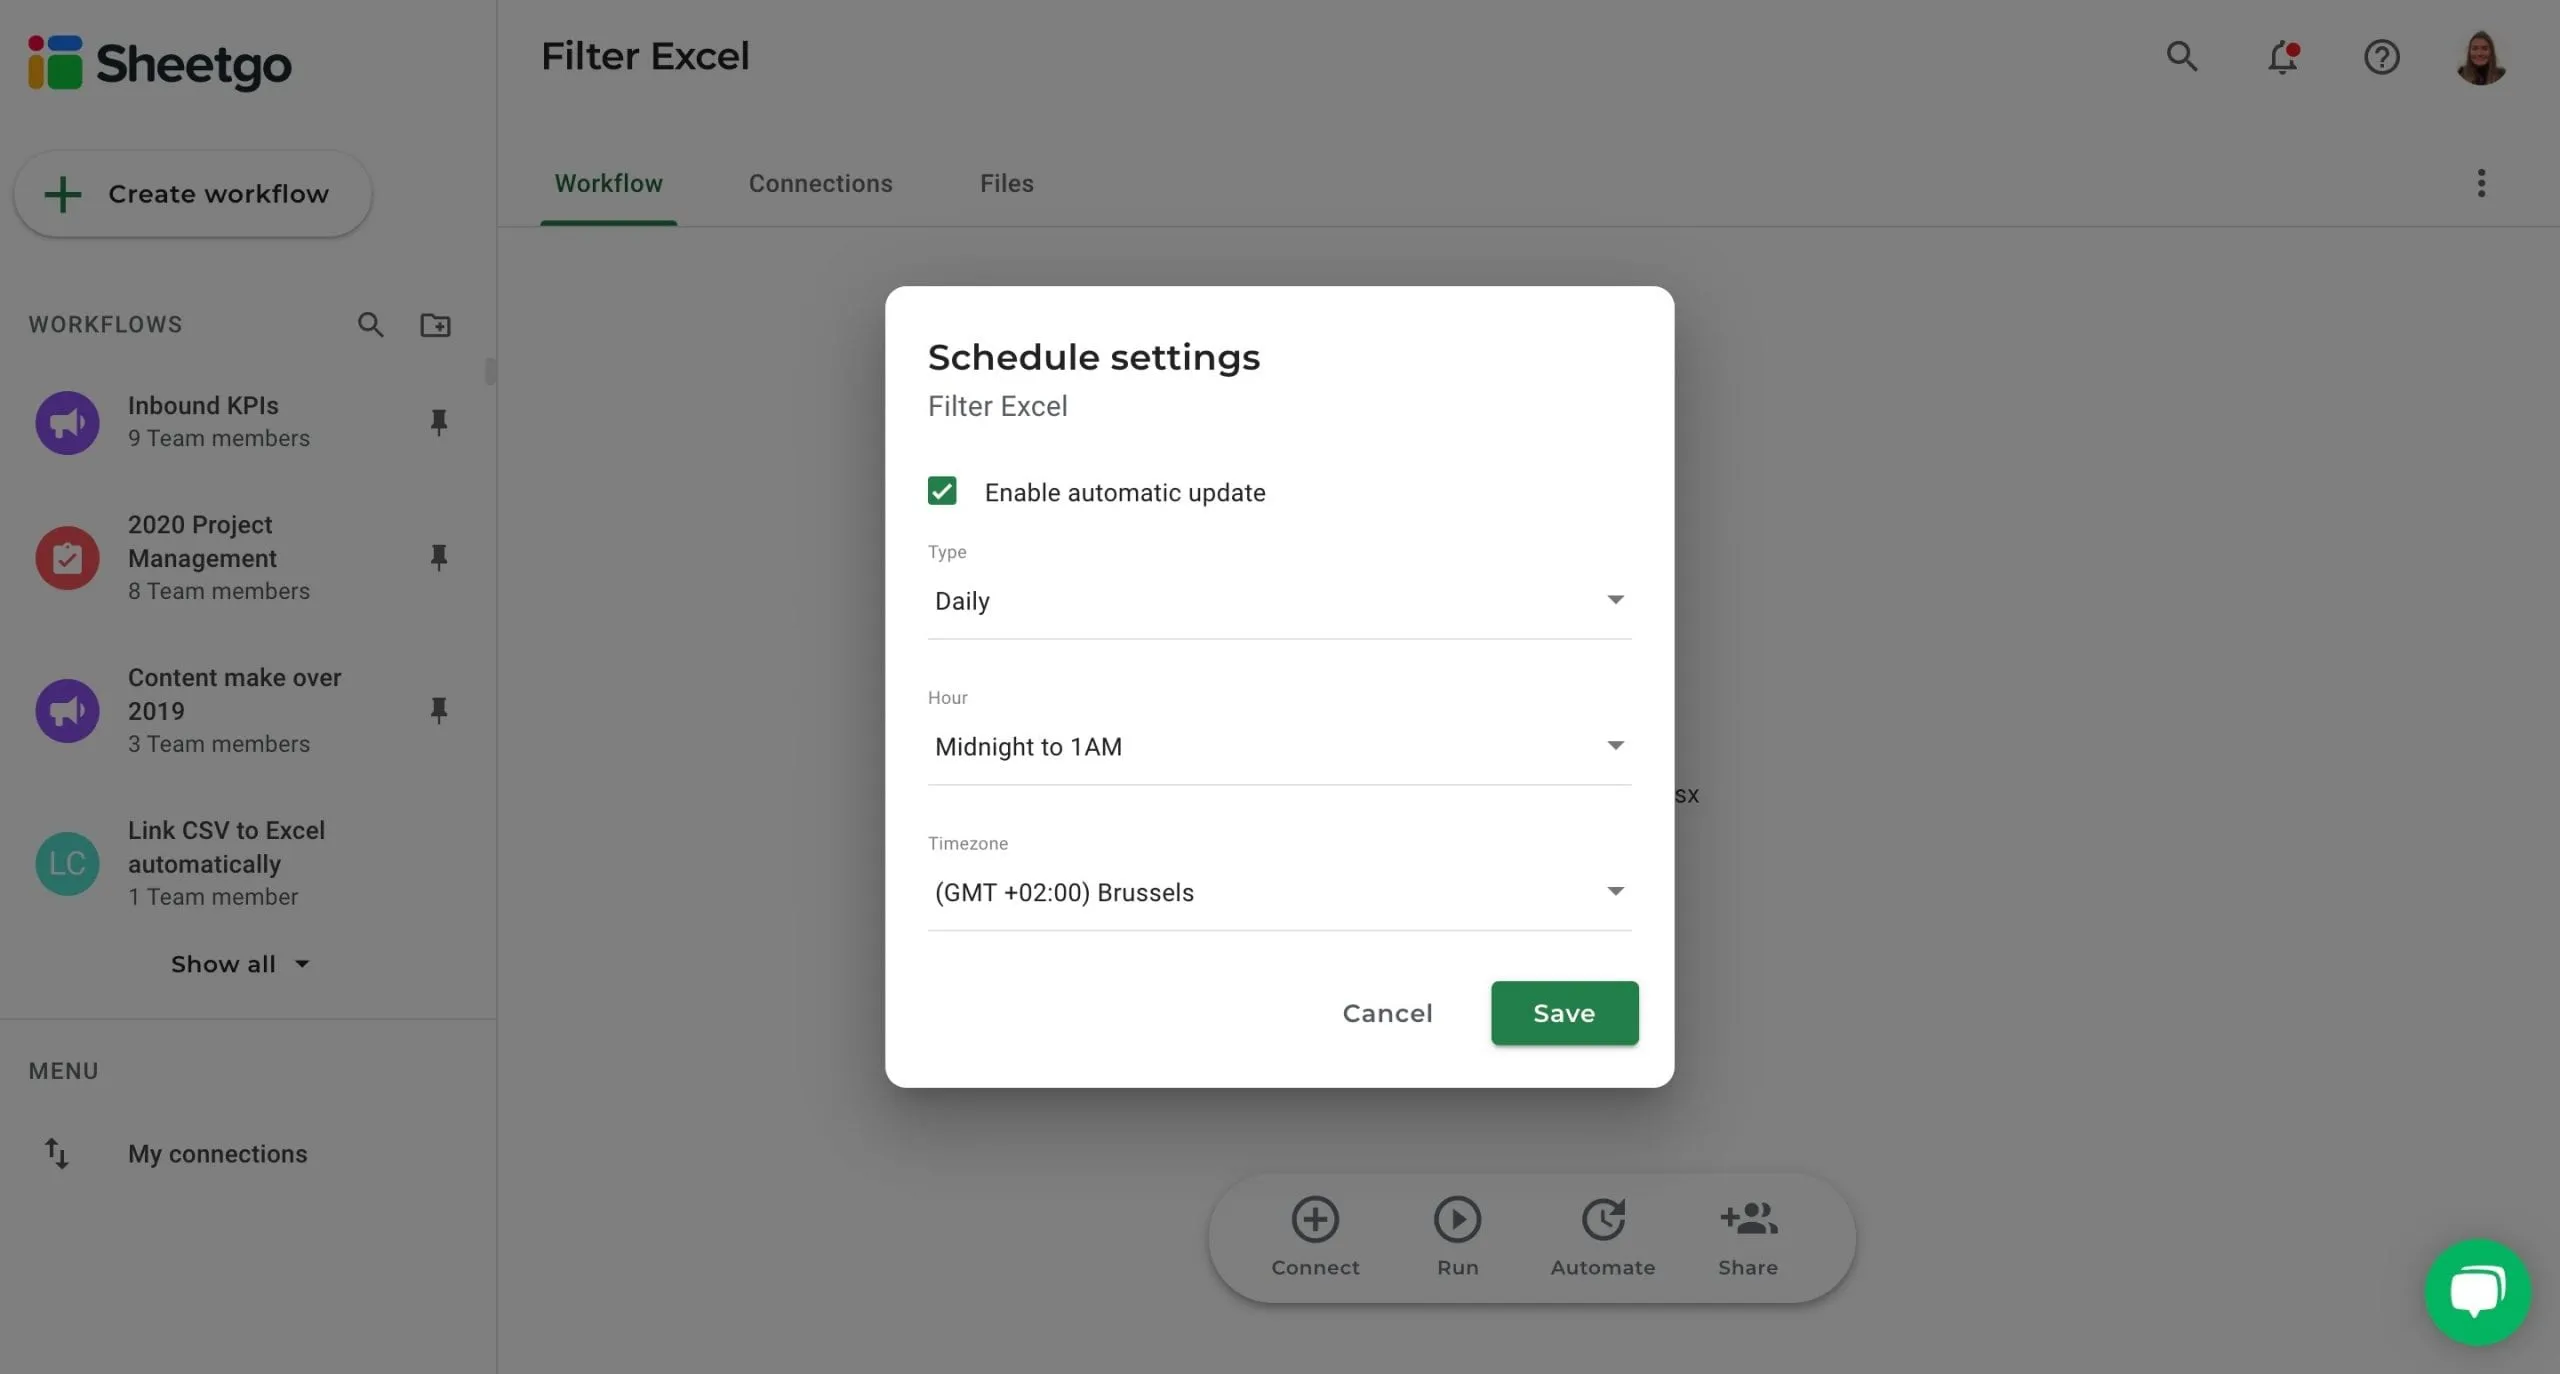Click the LC workflow avatar
The height and width of the screenshot is (1374, 2560).
coord(67,864)
